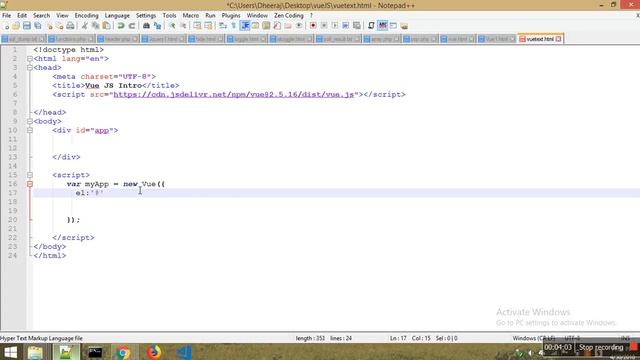This screenshot has height=360, width=640.
Task: Toggle INS insert mode in status bar
Action: [x=625, y=338]
